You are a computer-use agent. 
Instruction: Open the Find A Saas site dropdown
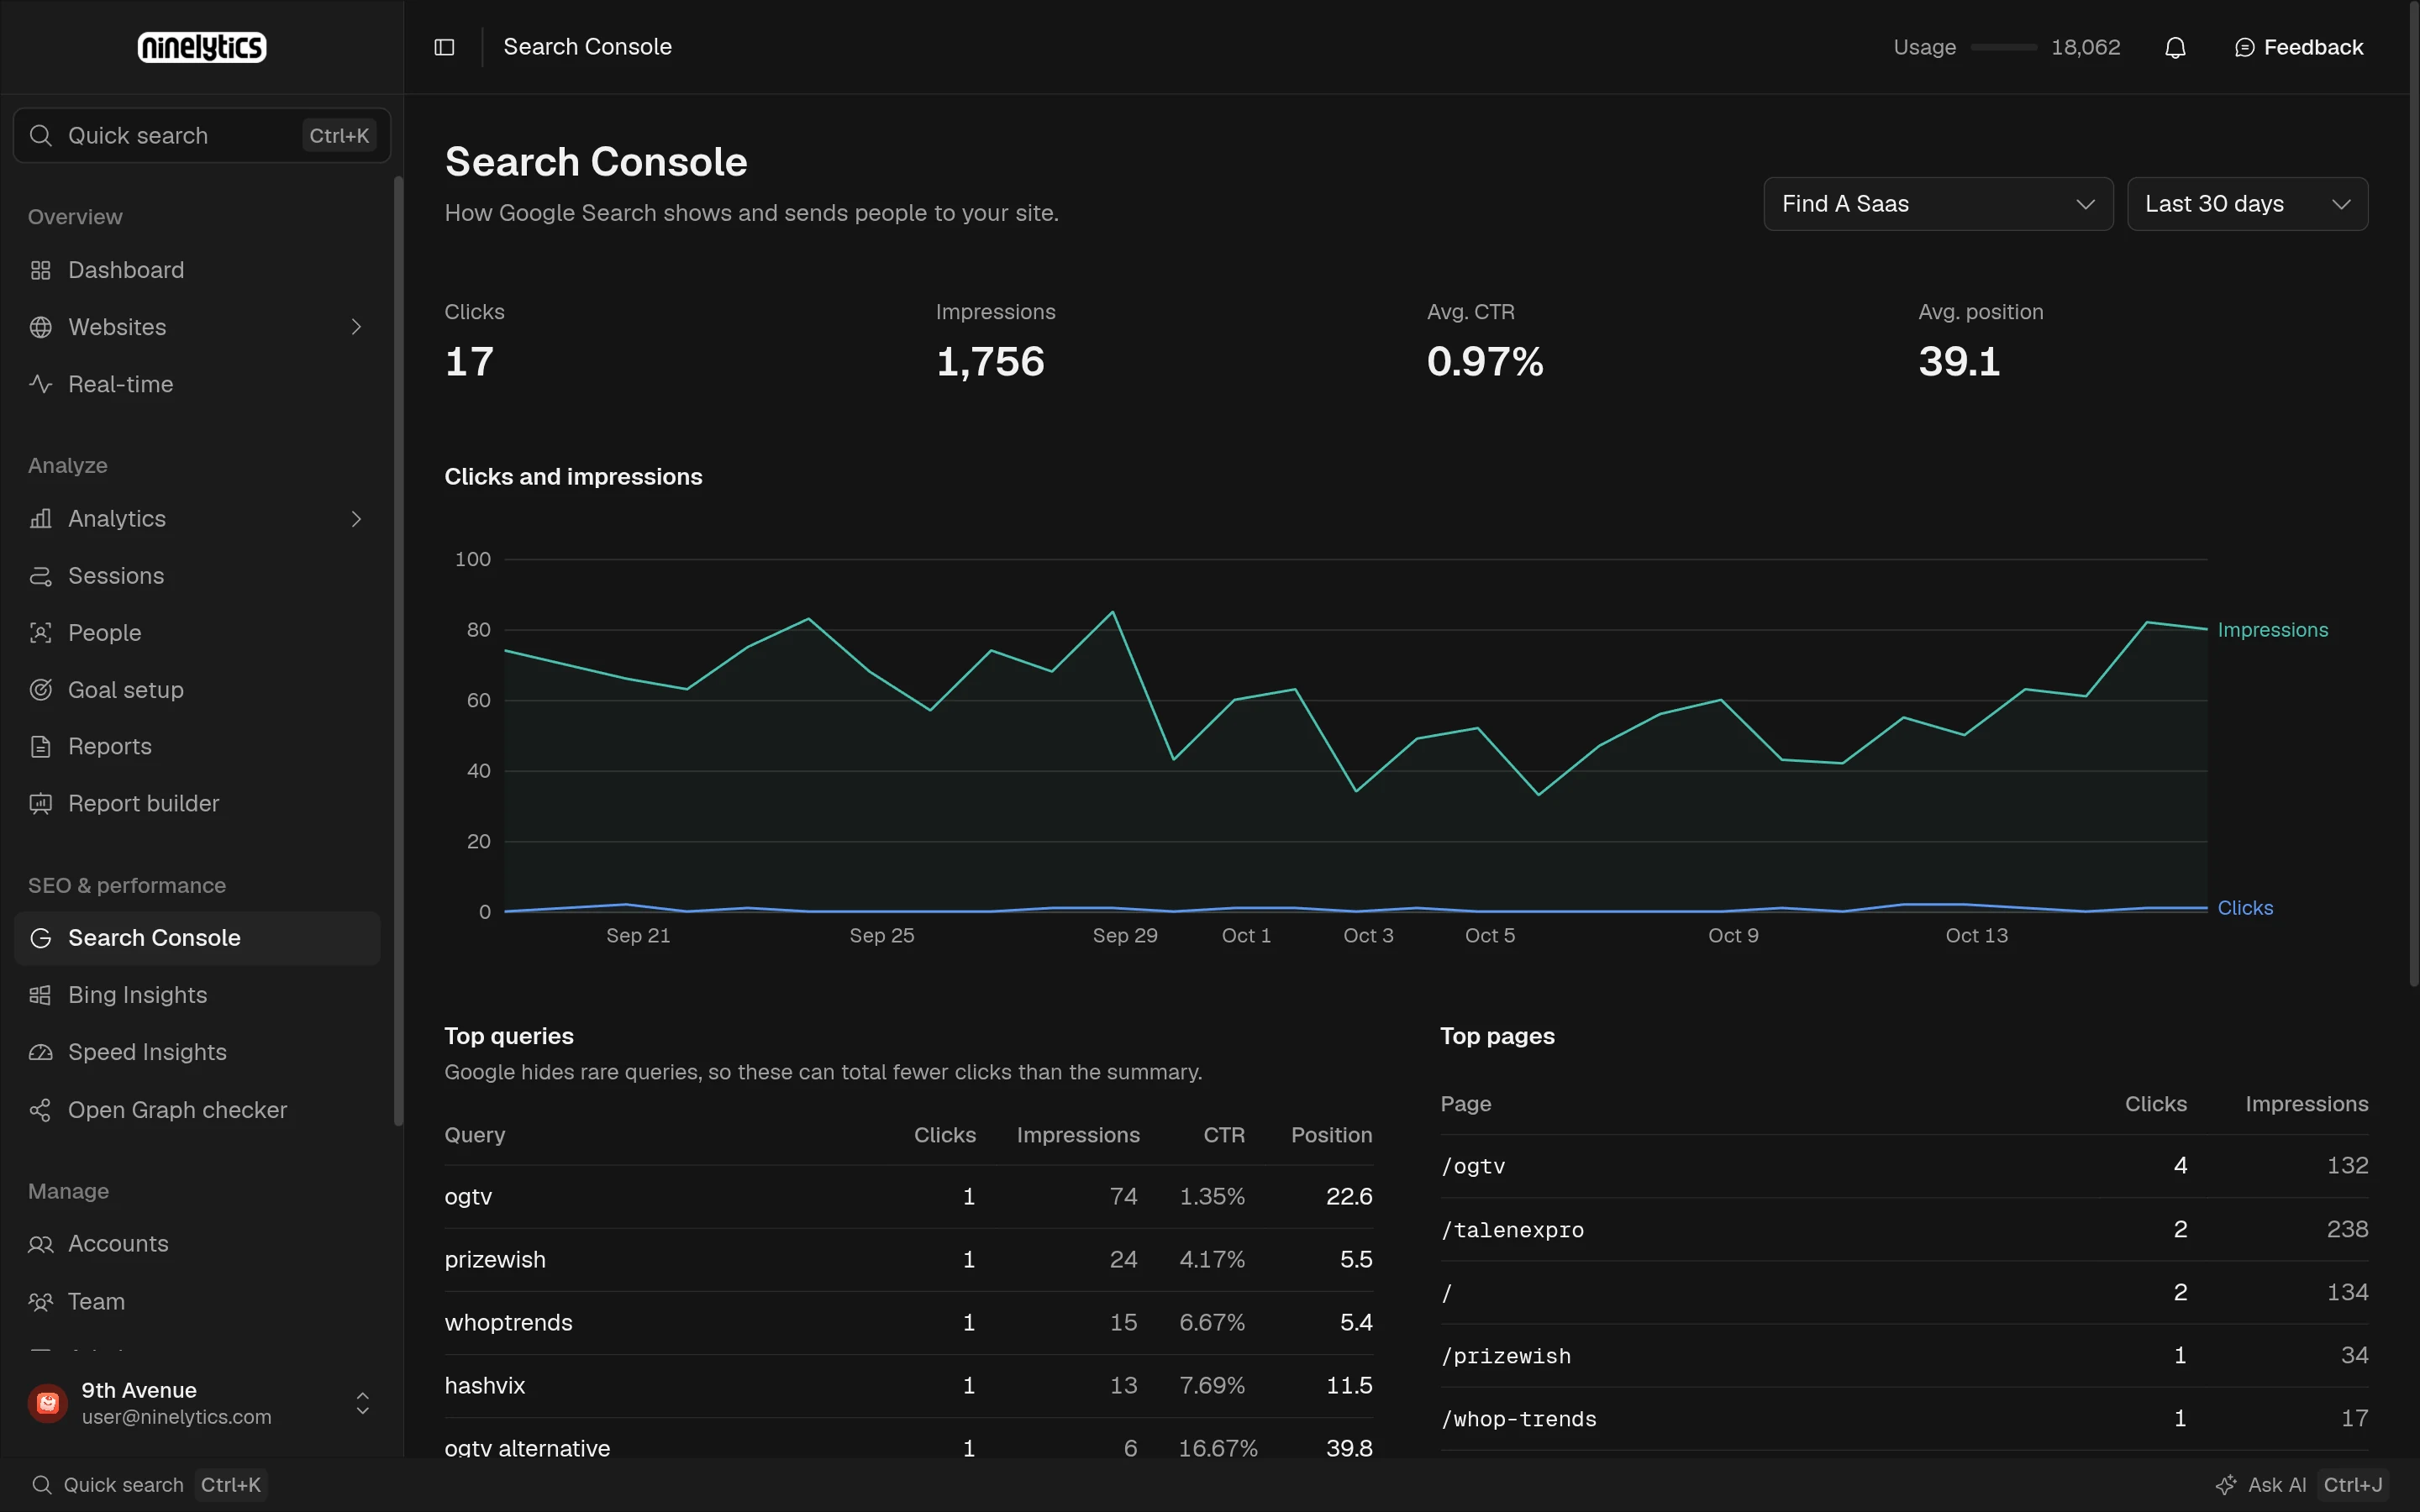click(1938, 204)
